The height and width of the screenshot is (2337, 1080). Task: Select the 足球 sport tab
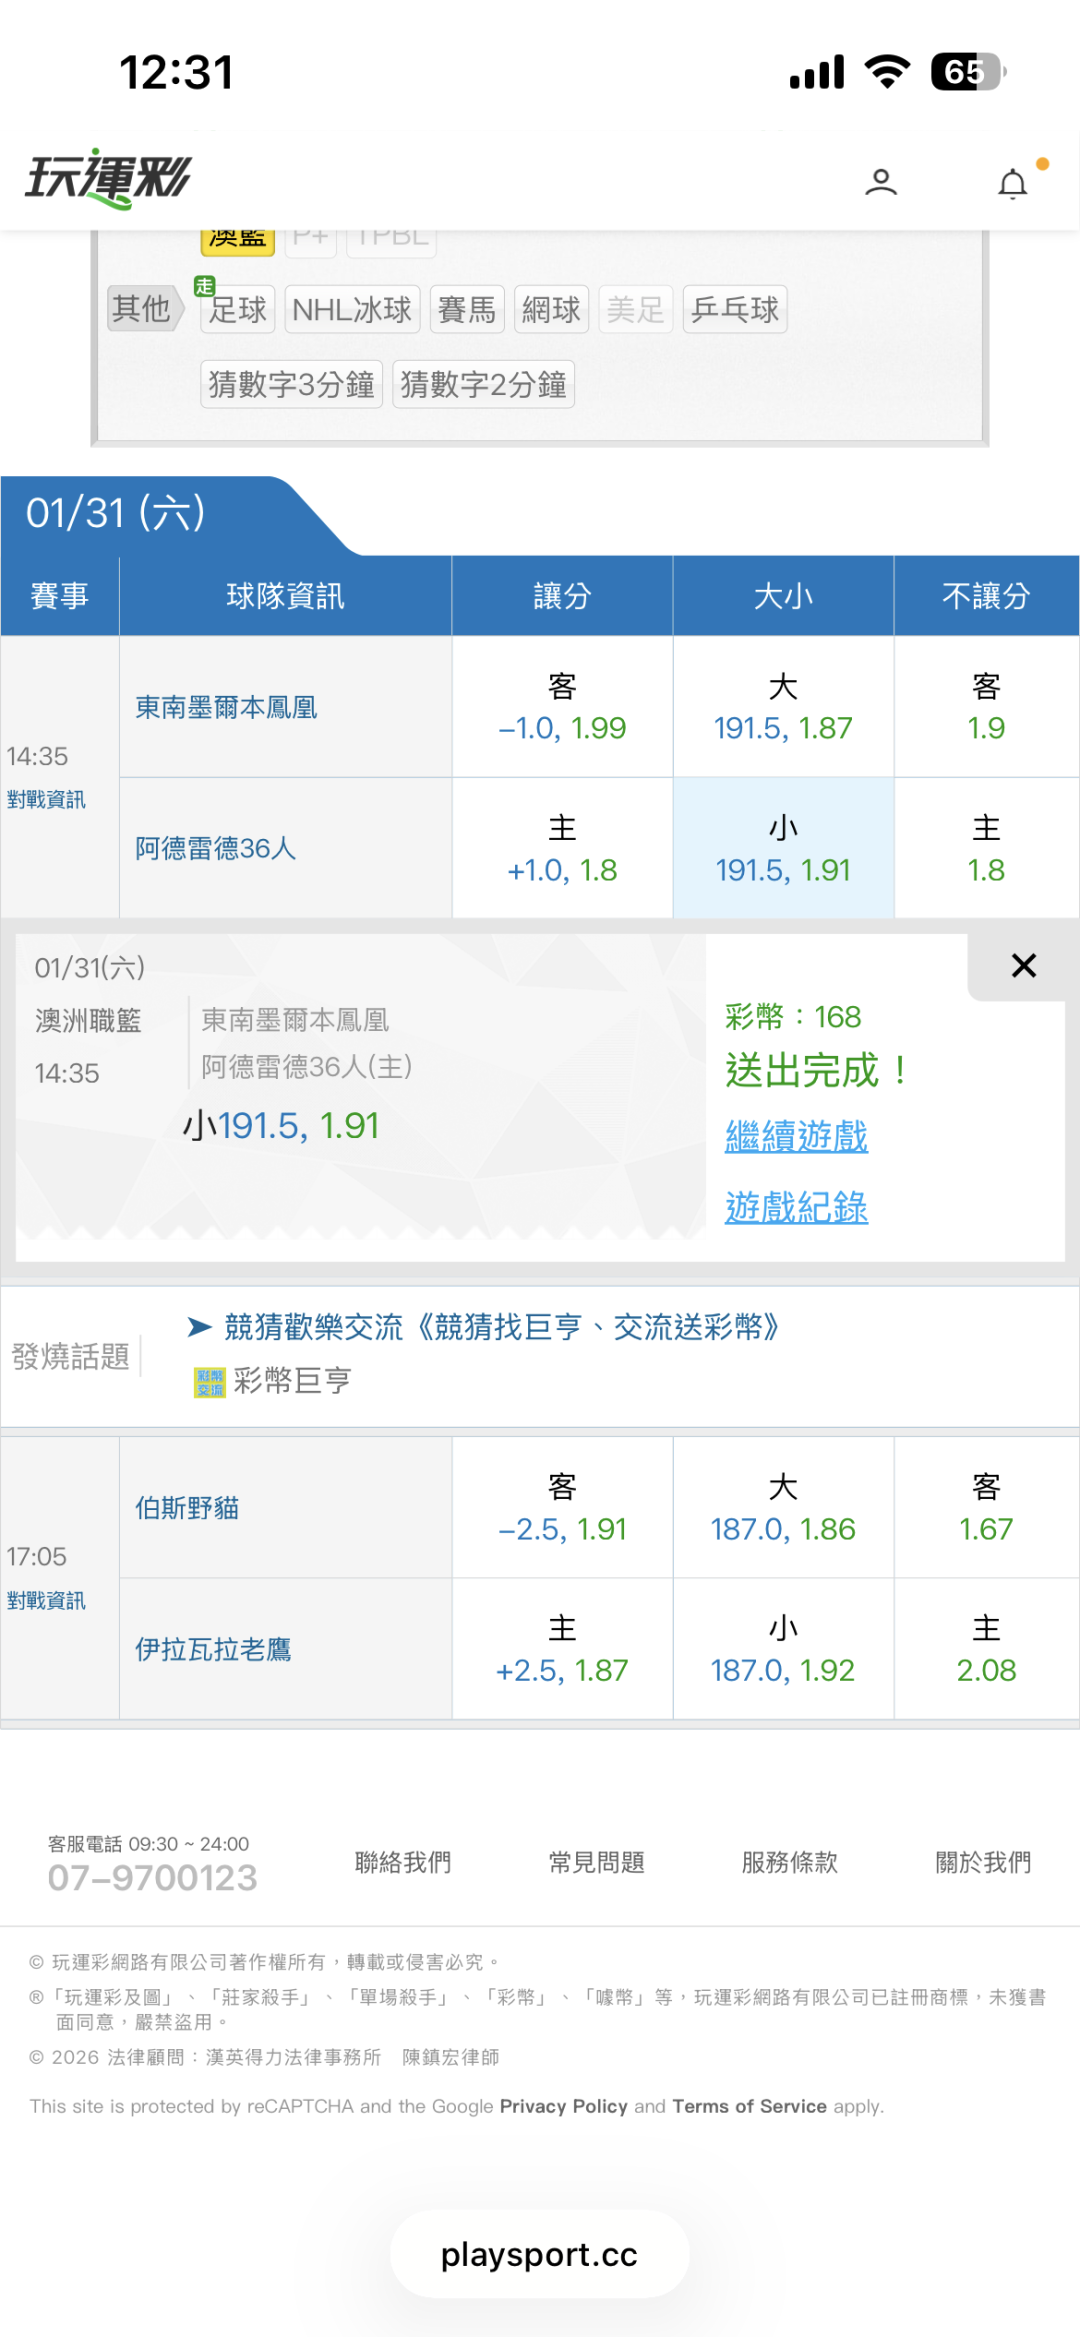pyautogui.click(x=237, y=310)
